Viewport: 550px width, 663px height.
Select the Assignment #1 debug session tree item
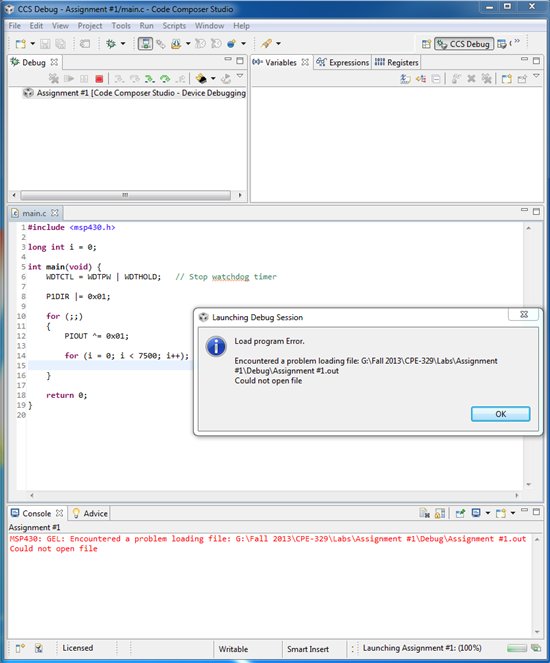coord(134,93)
